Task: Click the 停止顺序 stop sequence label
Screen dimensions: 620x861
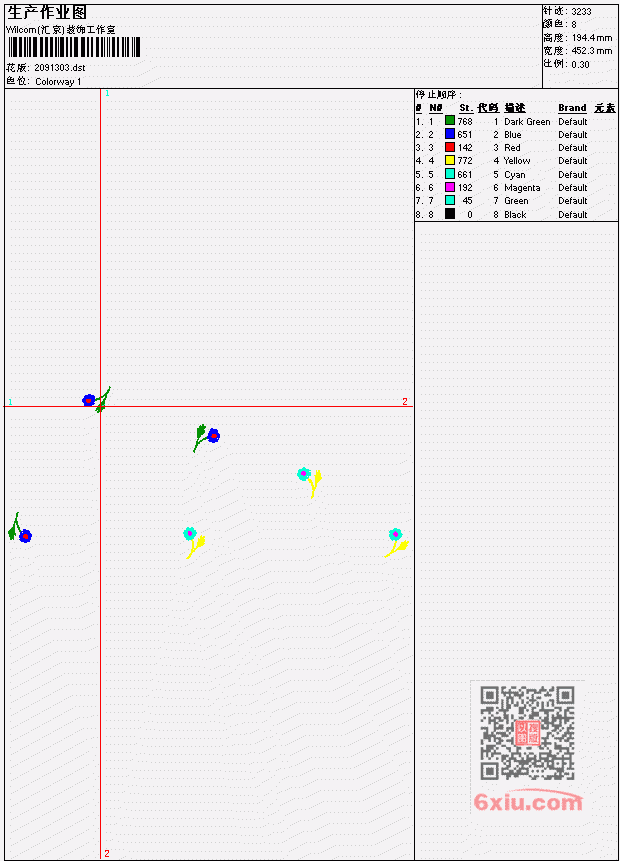Action: 438,94
